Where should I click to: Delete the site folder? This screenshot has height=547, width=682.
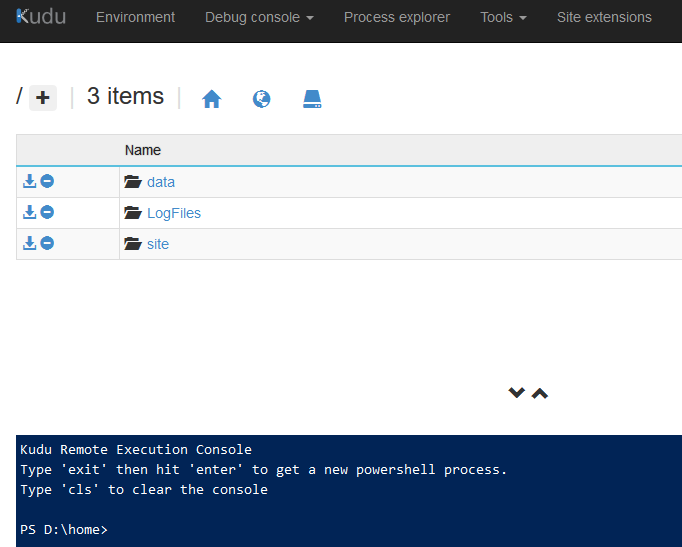pyautogui.click(x=47, y=243)
